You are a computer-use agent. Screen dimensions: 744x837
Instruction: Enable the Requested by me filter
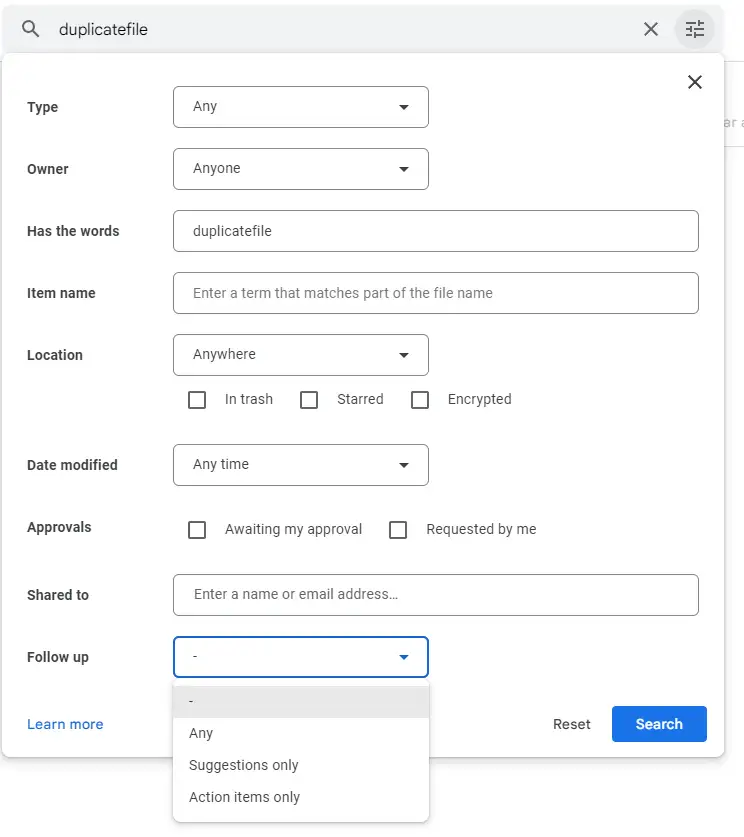tap(398, 529)
